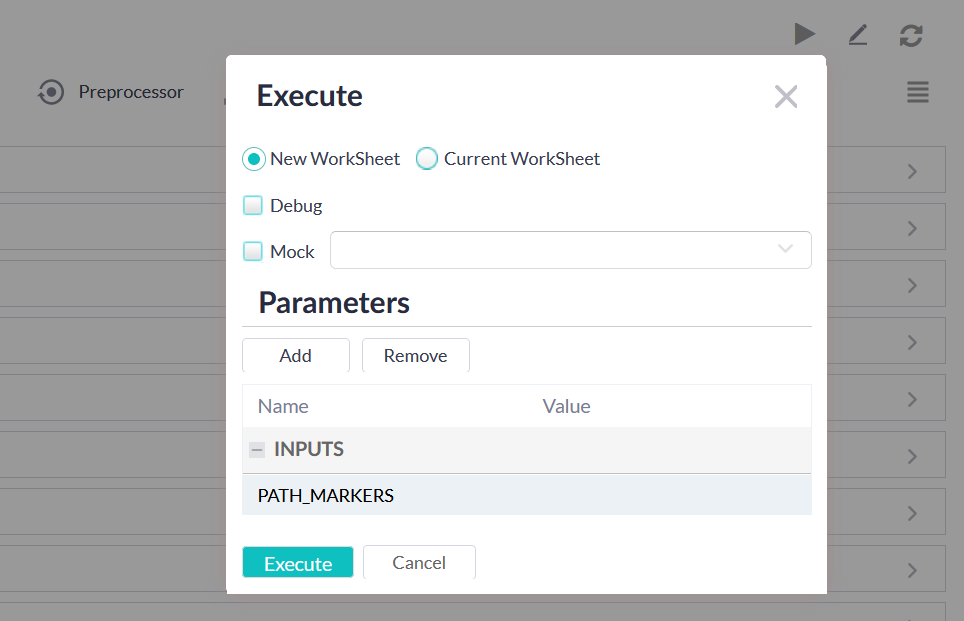Click the pencil edit icon

(x=857, y=35)
